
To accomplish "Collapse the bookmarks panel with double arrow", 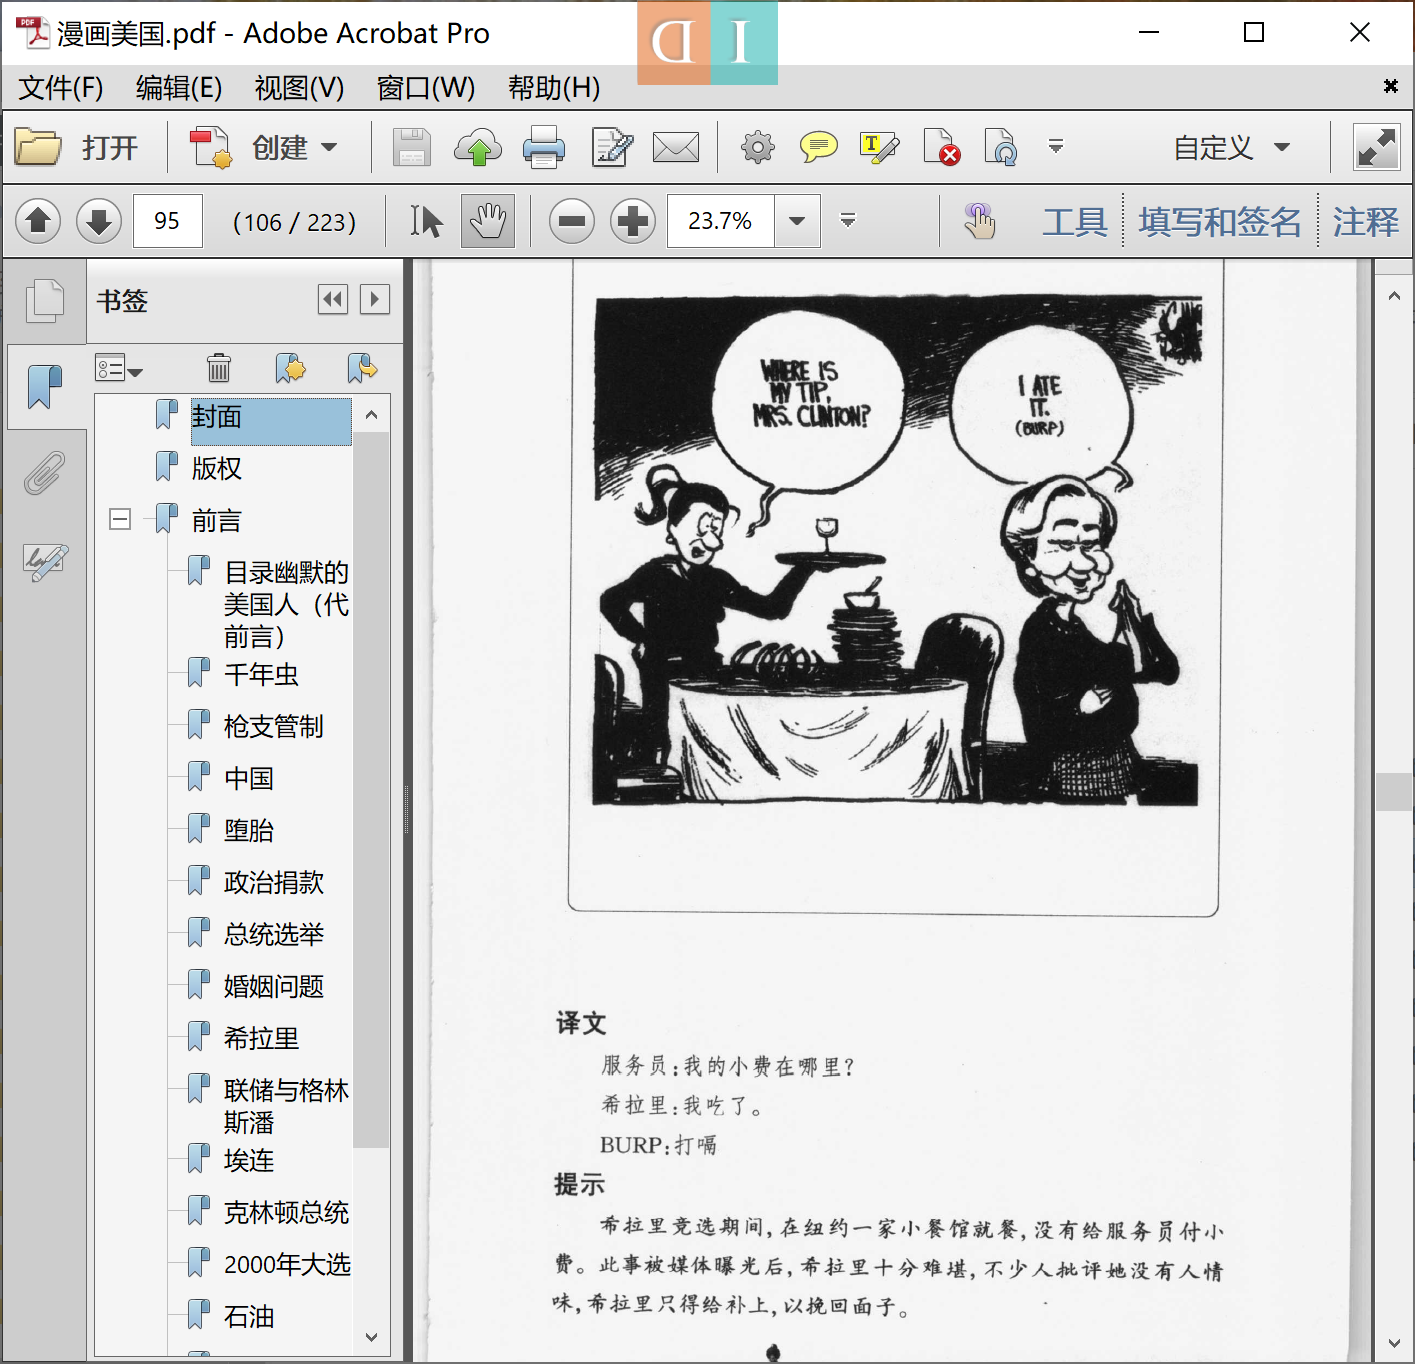I will (333, 299).
